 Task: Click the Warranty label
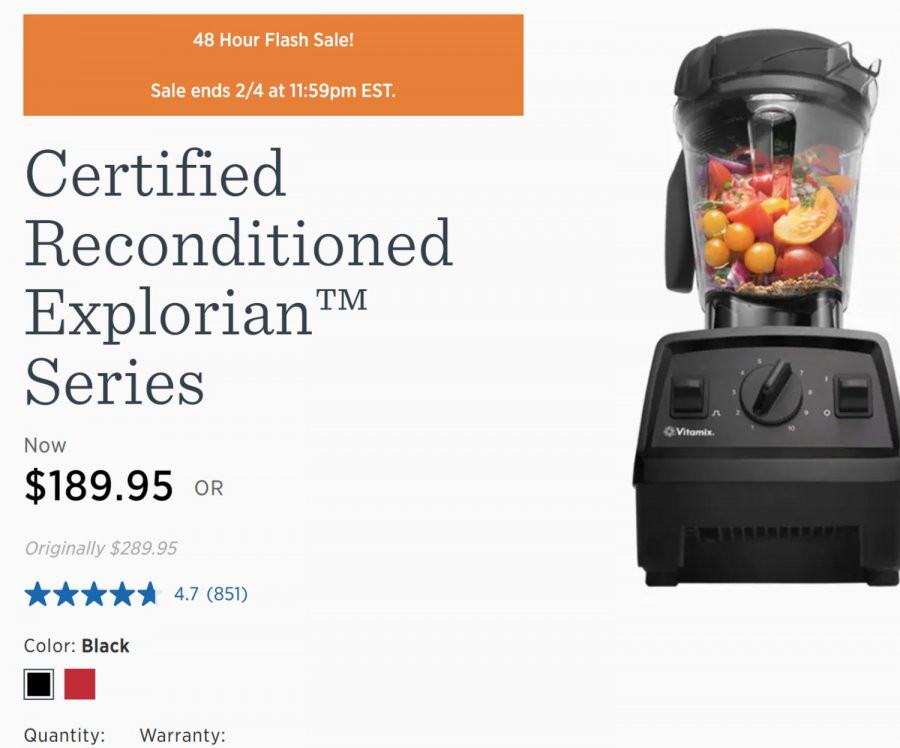183,735
